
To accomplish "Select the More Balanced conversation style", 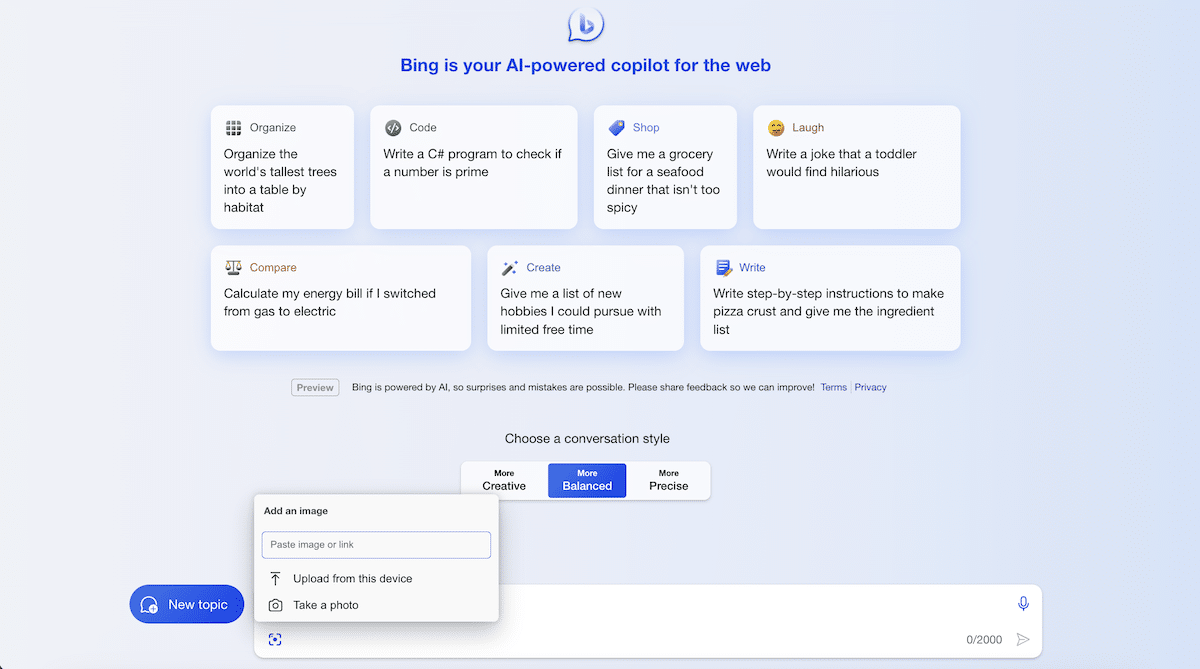I will (587, 480).
